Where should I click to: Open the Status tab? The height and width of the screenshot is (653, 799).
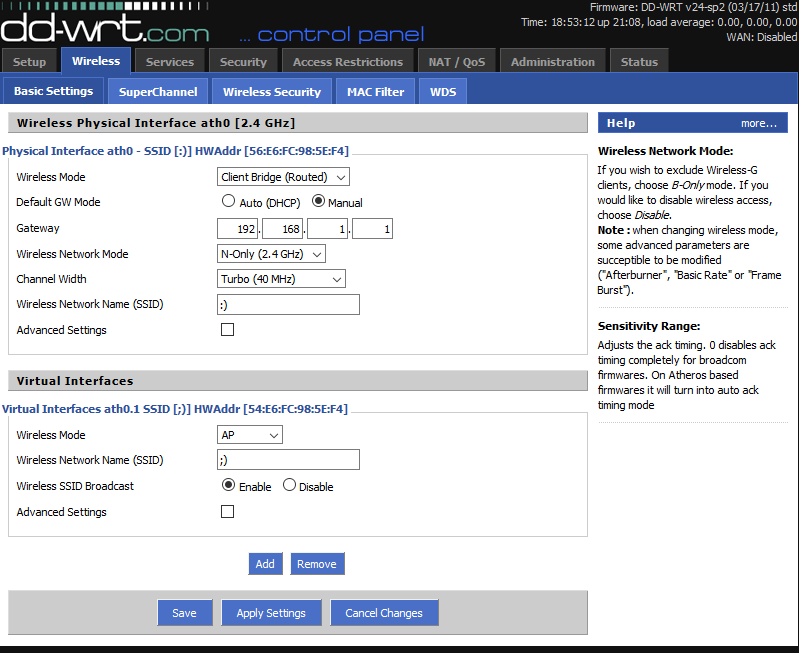click(639, 62)
